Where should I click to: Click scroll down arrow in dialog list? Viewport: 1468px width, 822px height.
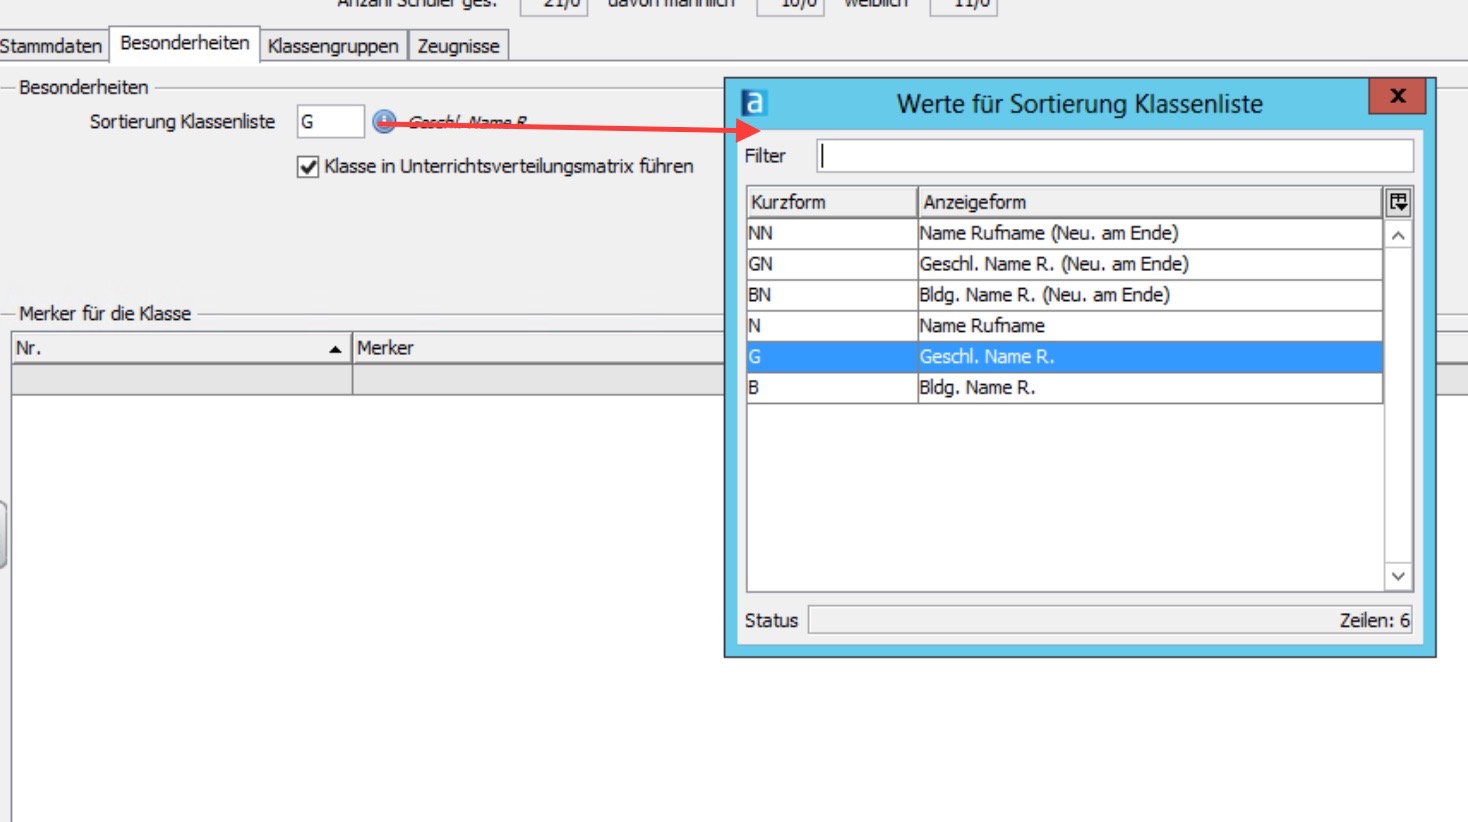(x=1398, y=576)
